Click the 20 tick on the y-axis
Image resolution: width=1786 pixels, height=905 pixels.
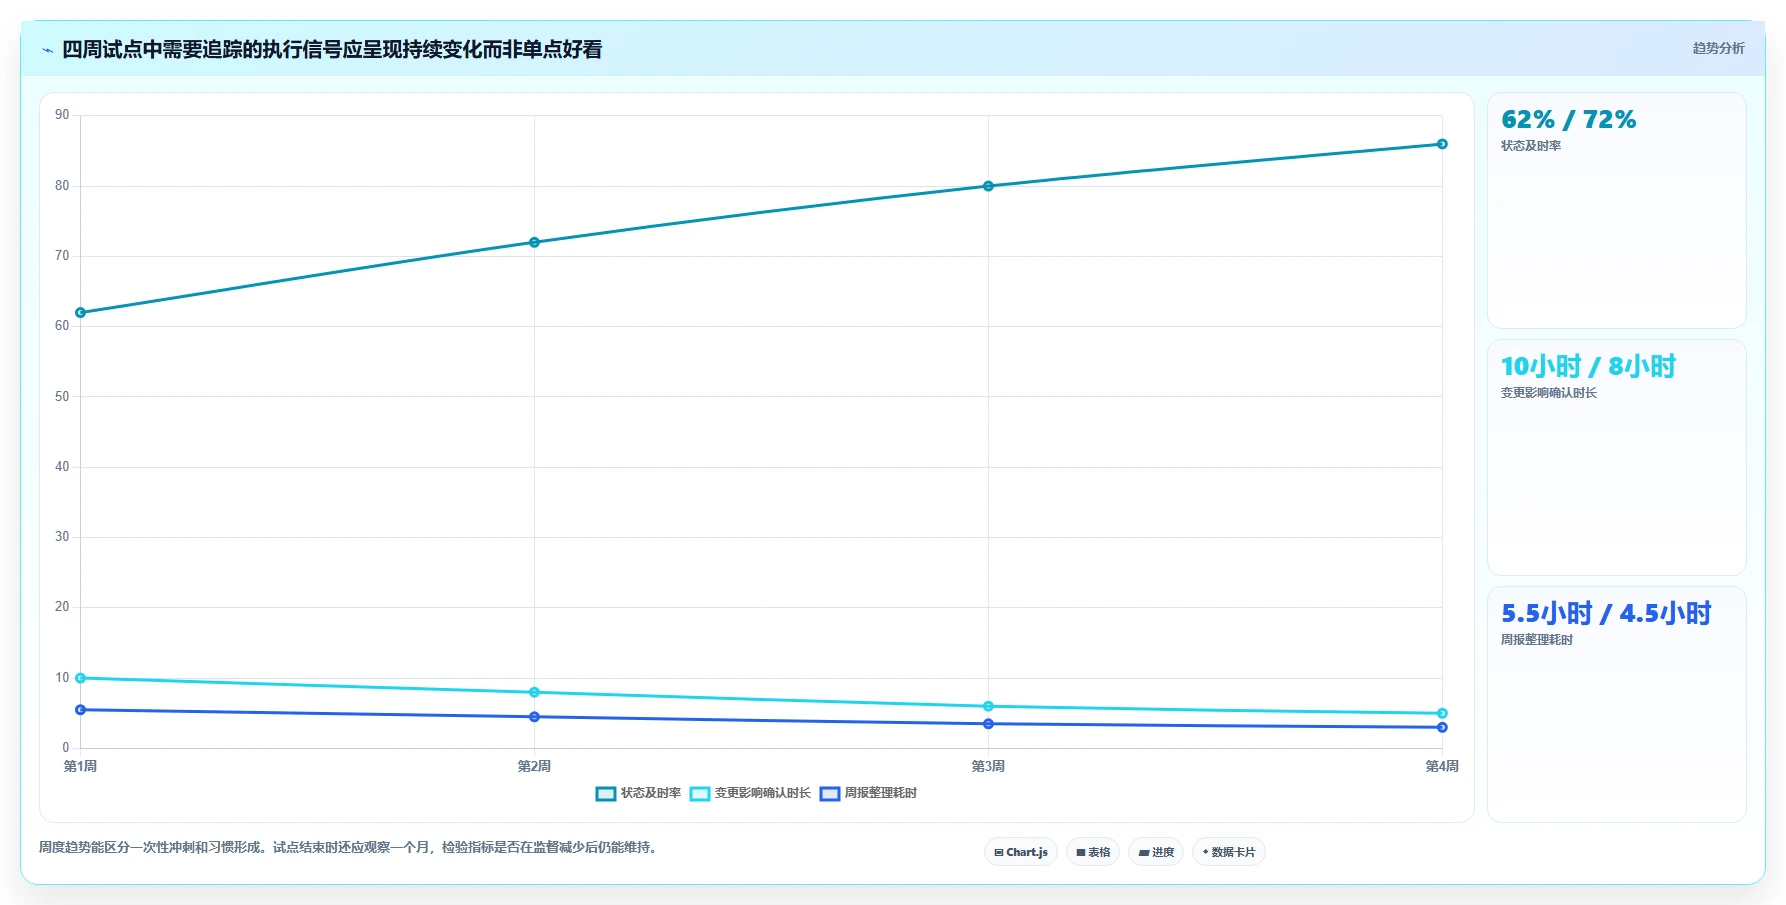tap(62, 607)
